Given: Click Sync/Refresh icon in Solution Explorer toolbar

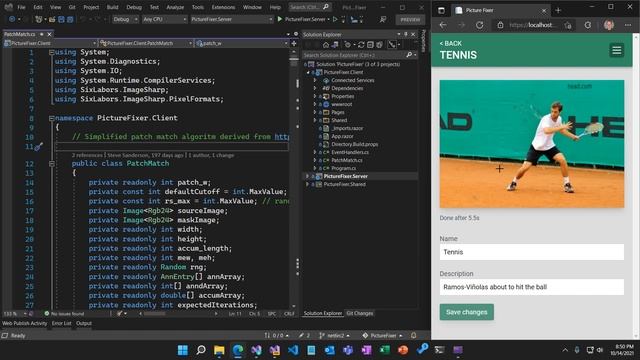Looking at the screenshot, I should [361, 44].
